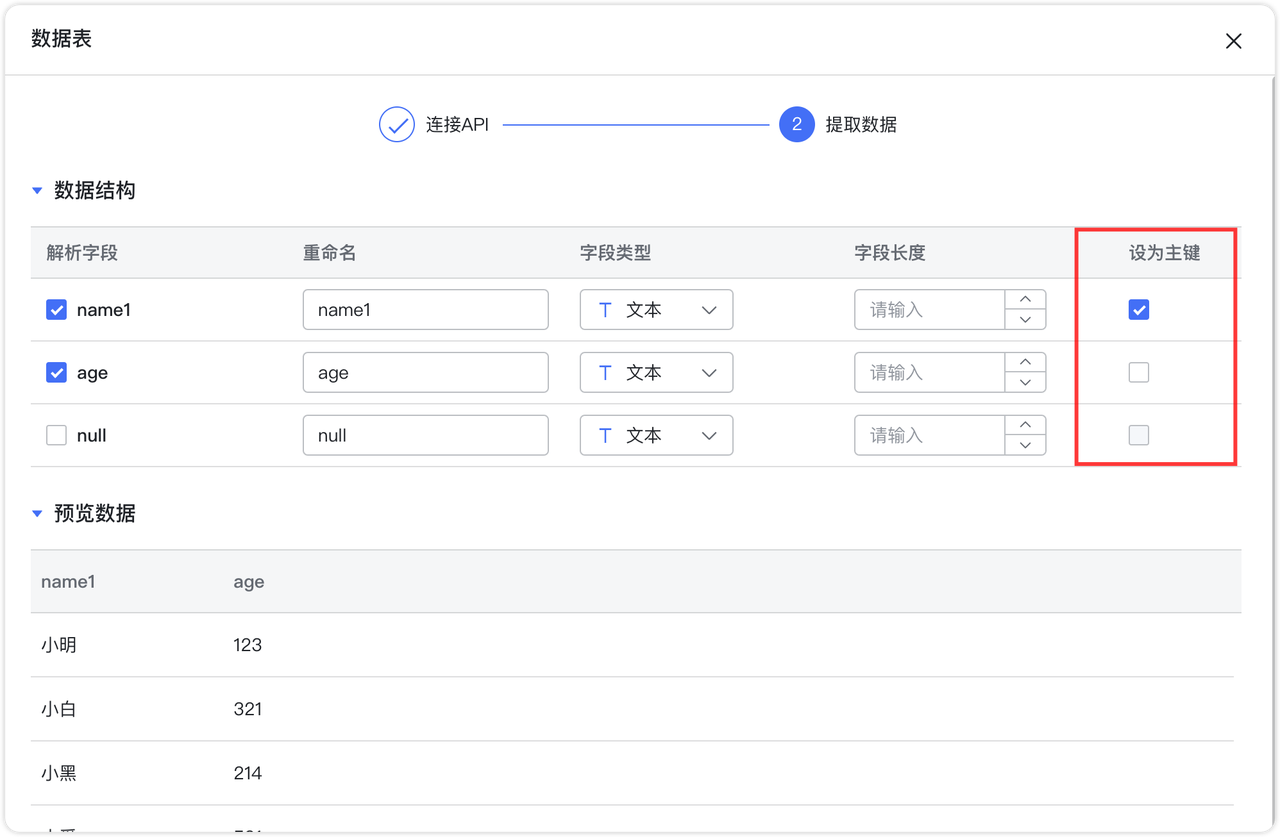Select the 小明 cell in preview data
The image size is (1280, 837).
(59, 645)
